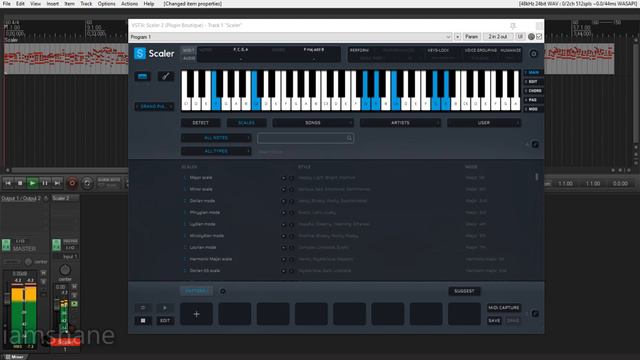Open the 2 in 2 out routing menu
The image size is (640, 360).
(x=498, y=37)
